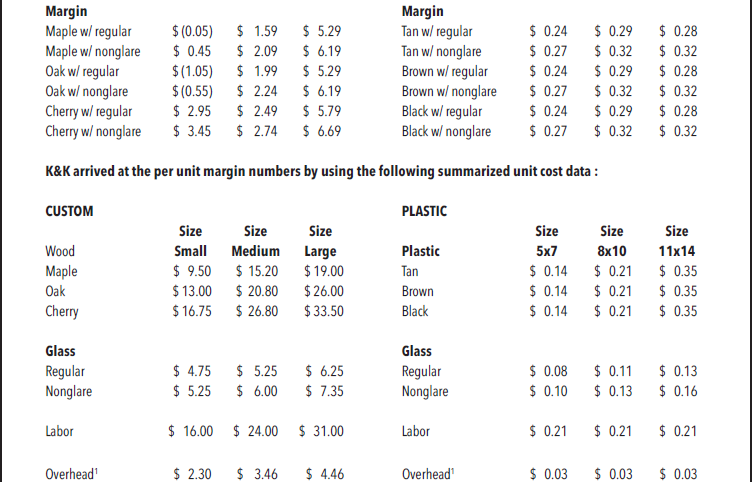Click the custom Nonglare large glass cost $7.35

[x=321, y=391]
